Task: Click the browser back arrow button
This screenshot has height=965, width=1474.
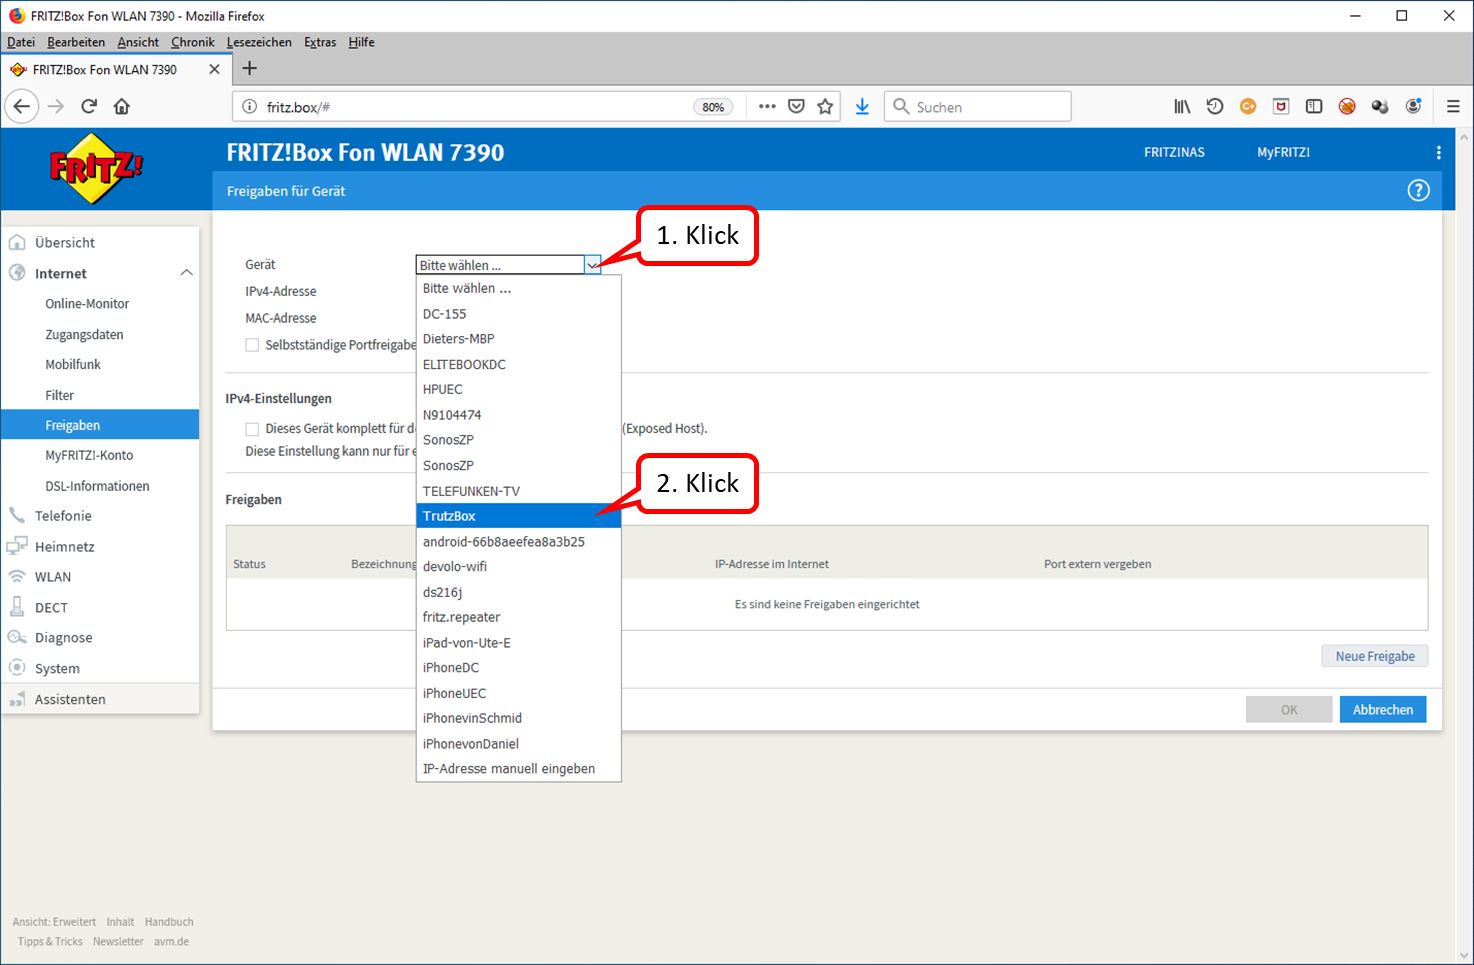Action: [x=22, y=106]
